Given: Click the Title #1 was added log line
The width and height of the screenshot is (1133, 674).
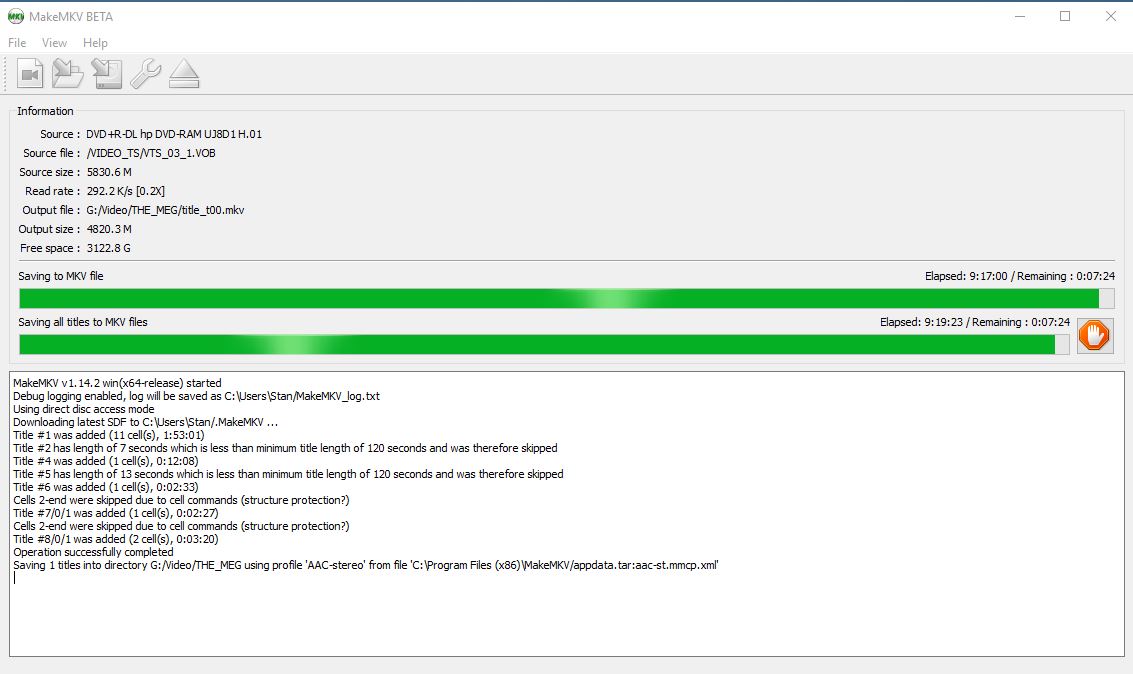Looking at the screenshot, I should tap(108, 435).
